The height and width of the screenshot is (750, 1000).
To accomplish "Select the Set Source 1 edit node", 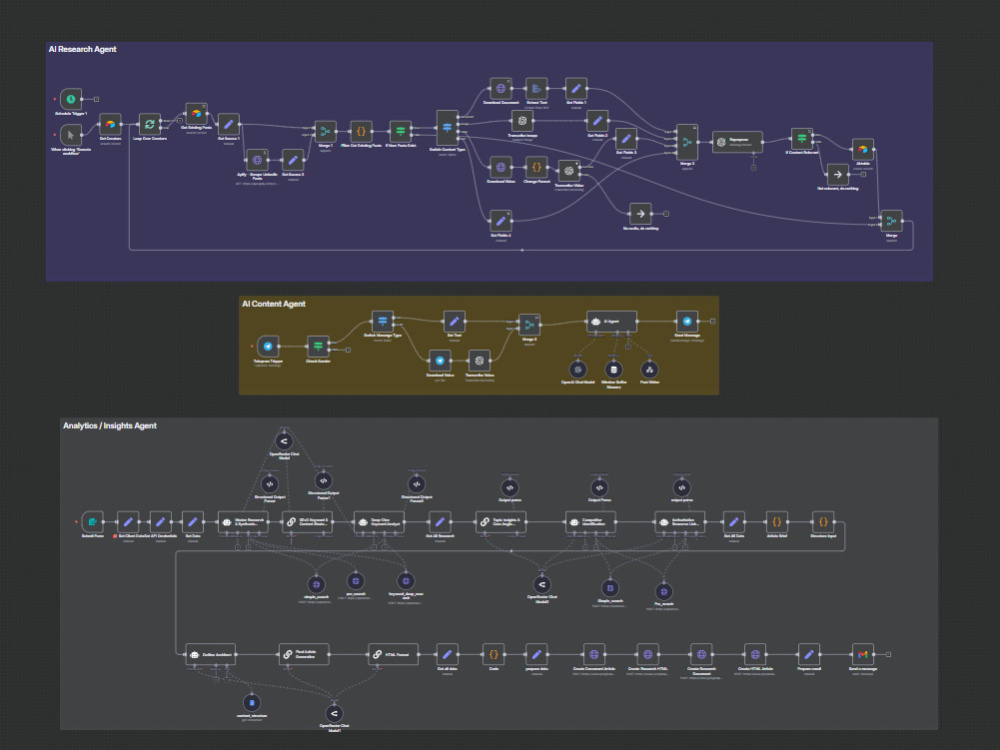I will point(229,124).
